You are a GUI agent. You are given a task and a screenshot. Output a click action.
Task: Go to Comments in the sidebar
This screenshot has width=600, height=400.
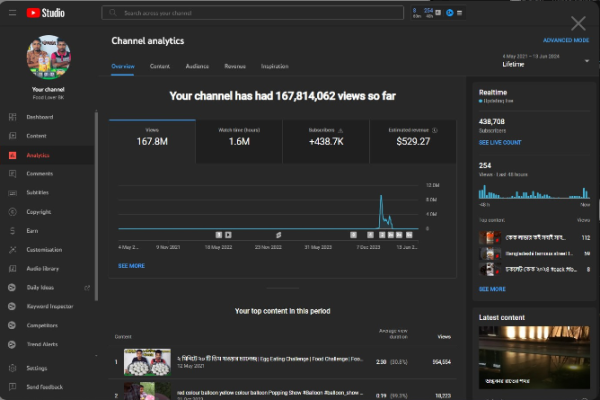(x=40, y=174)
